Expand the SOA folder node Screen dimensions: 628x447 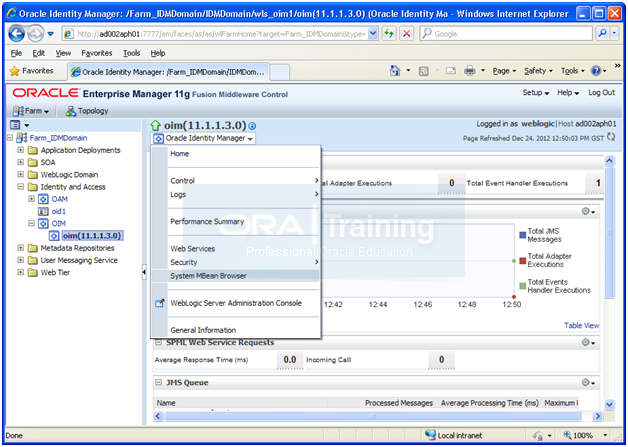(20, 162)
